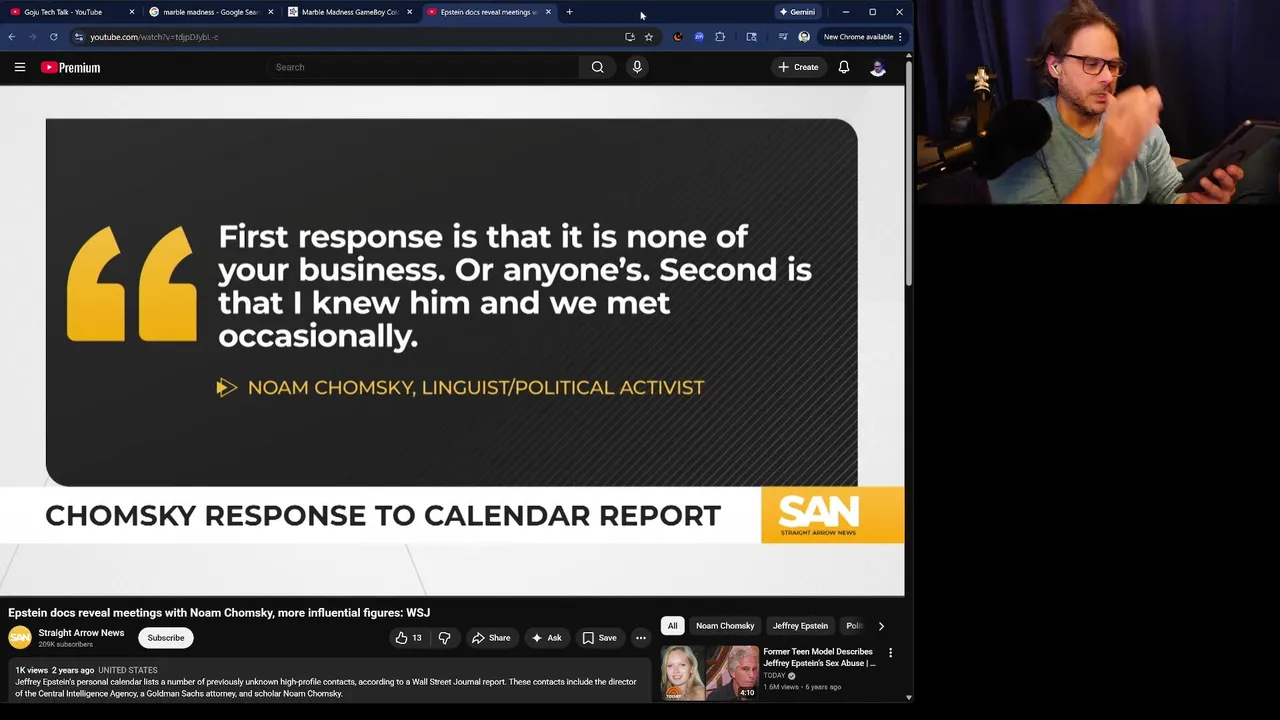This screenshot has height=720, width=1280.
Task: Open the media controls icon in Chrome toolbar
Action: [783, 37]
